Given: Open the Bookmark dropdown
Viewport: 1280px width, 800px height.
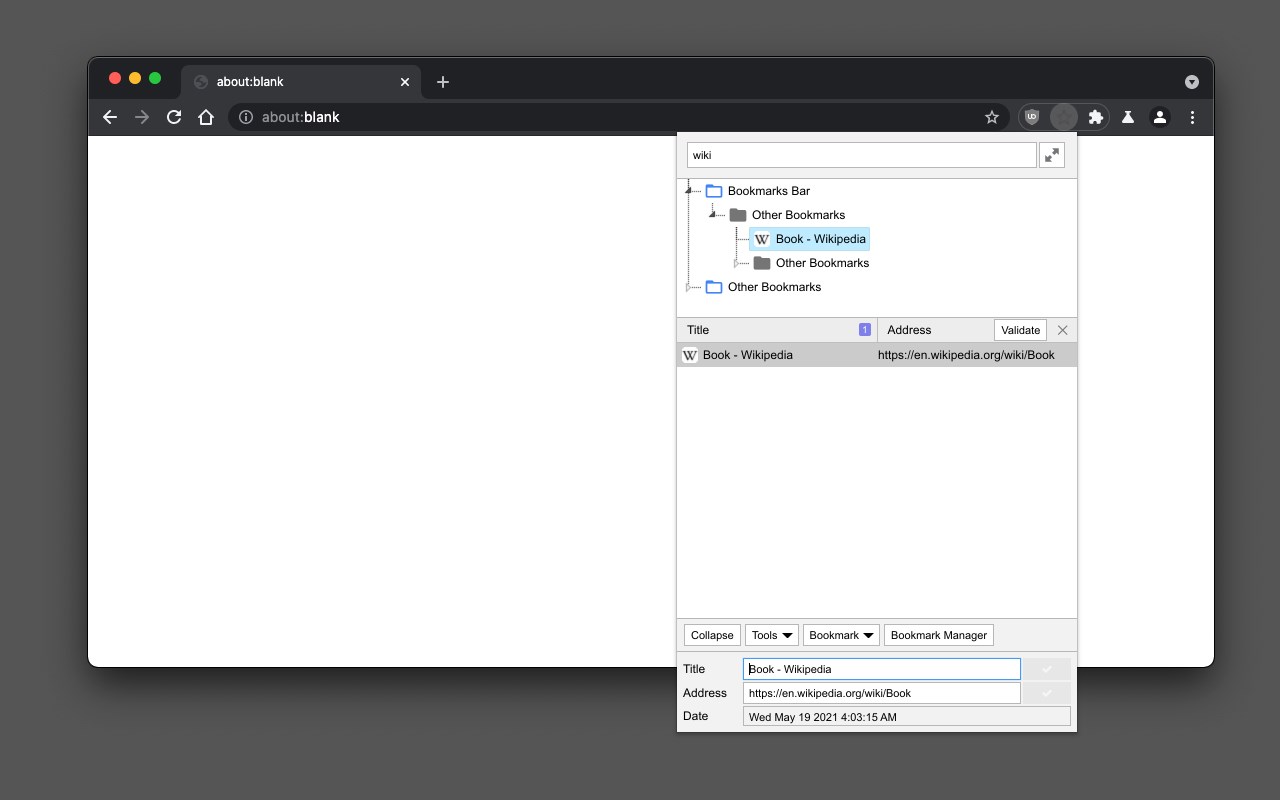Looking at the screenshot, I should (x=841, y=635).
